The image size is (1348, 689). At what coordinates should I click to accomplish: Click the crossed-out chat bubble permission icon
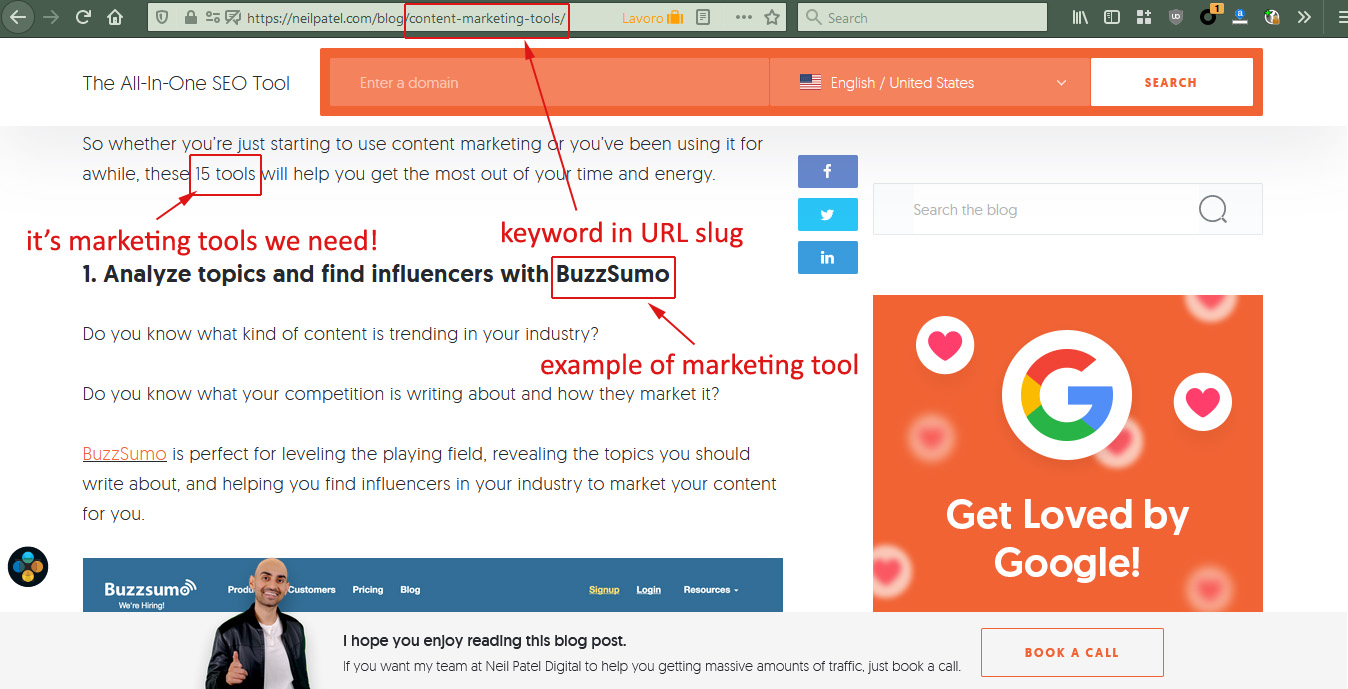[233, 17]
